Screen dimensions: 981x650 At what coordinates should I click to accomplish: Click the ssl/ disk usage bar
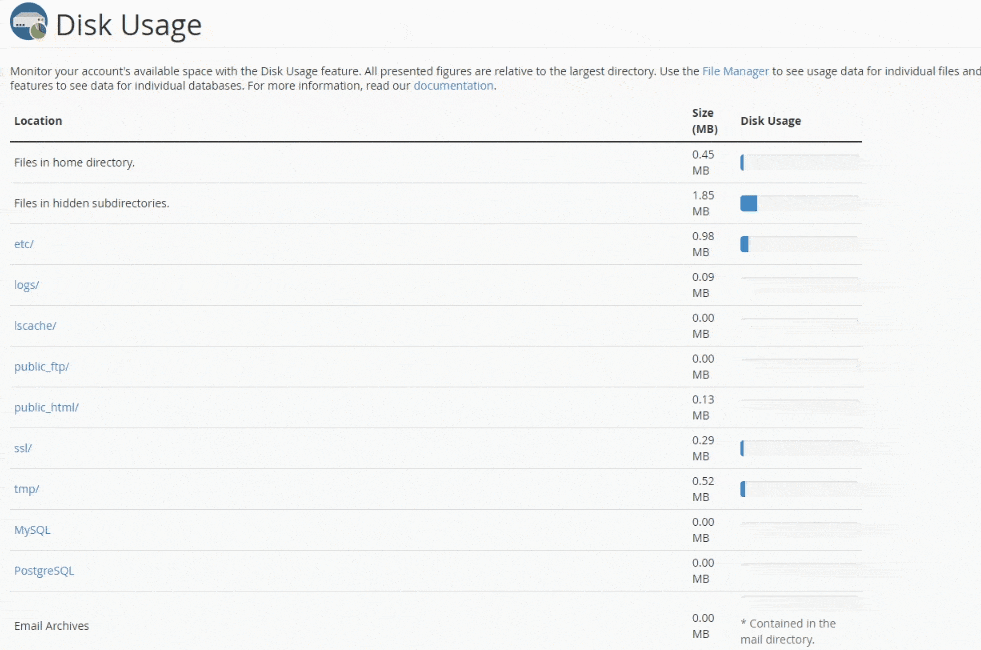coord(800,448)
